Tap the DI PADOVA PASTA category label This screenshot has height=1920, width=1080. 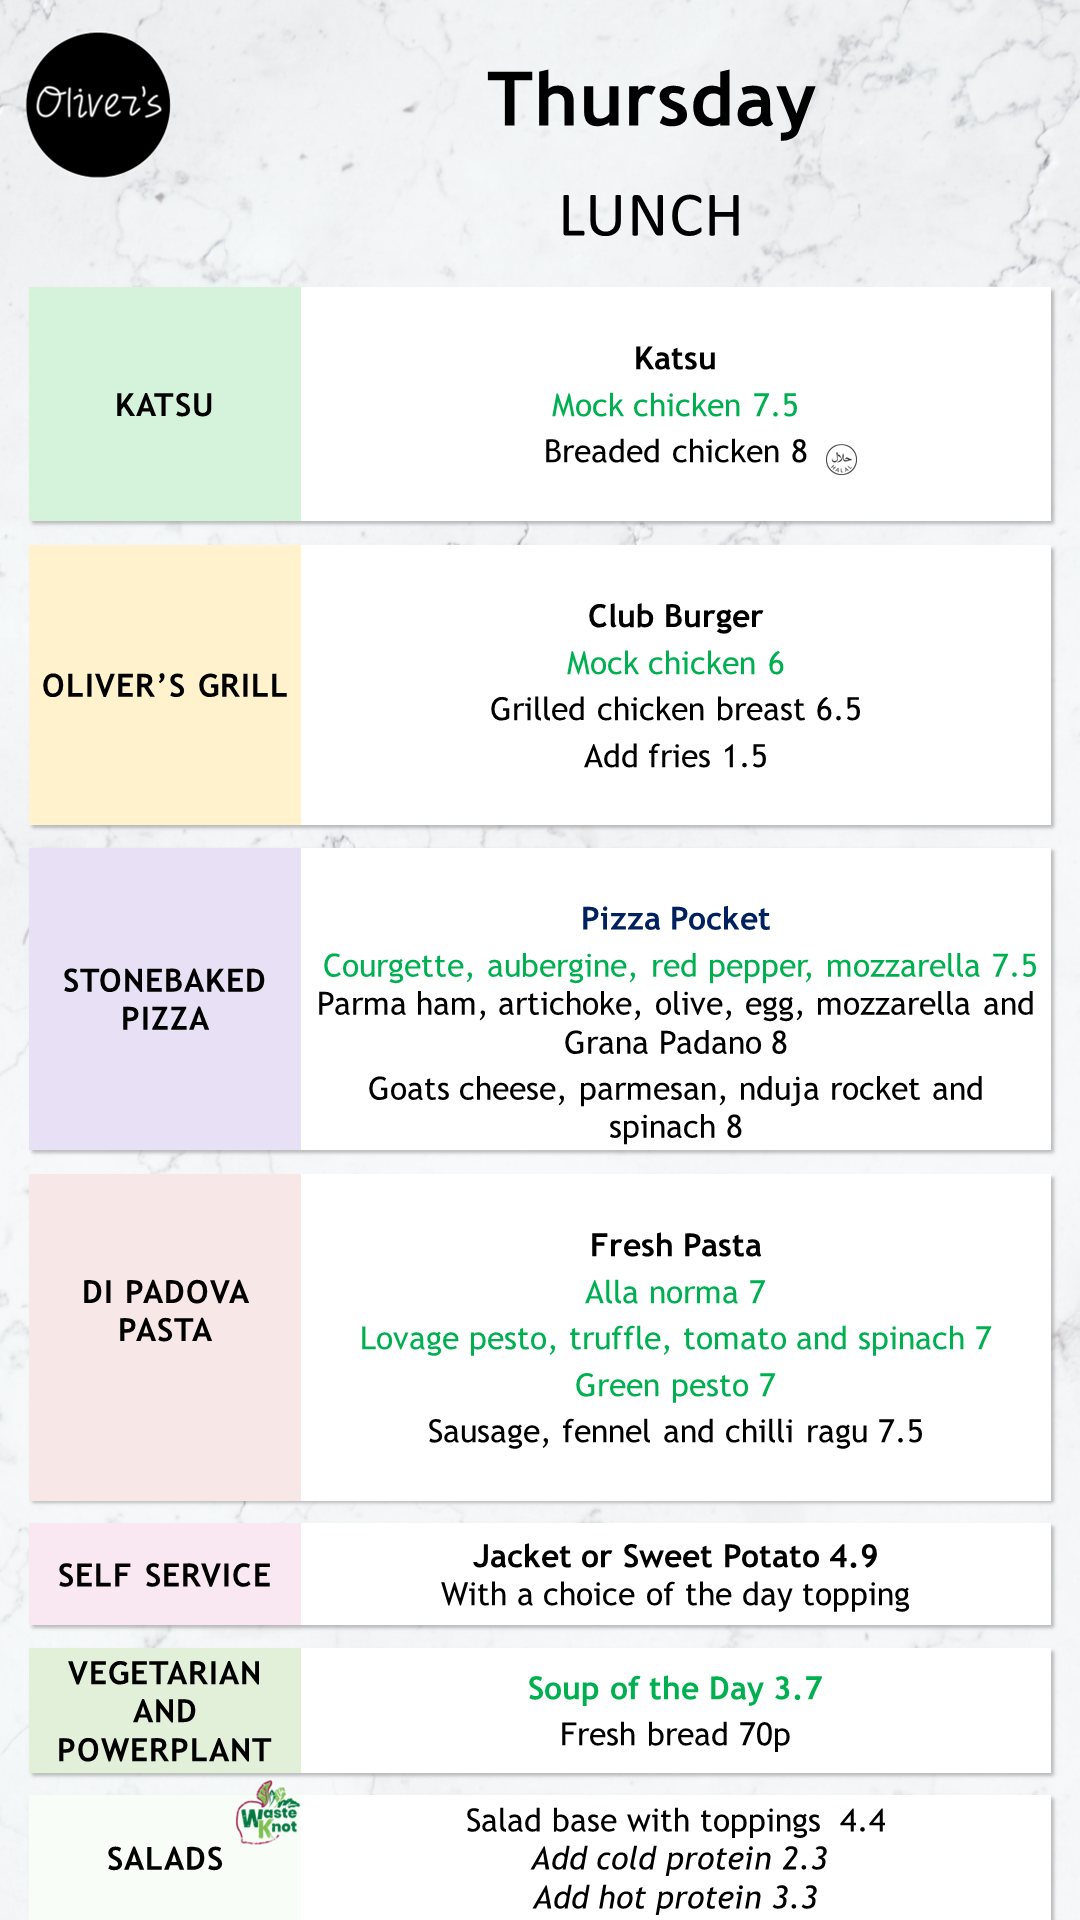coord(165,1310)
